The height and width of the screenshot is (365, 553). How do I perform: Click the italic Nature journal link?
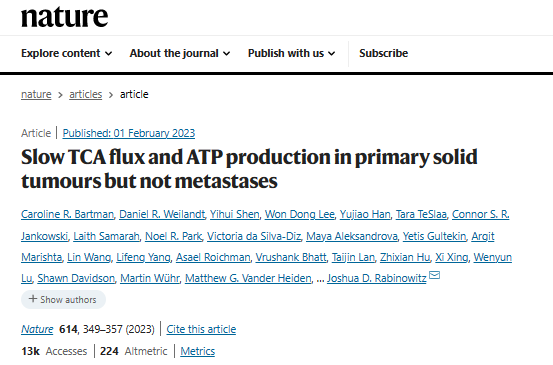(x=37, y=329)
